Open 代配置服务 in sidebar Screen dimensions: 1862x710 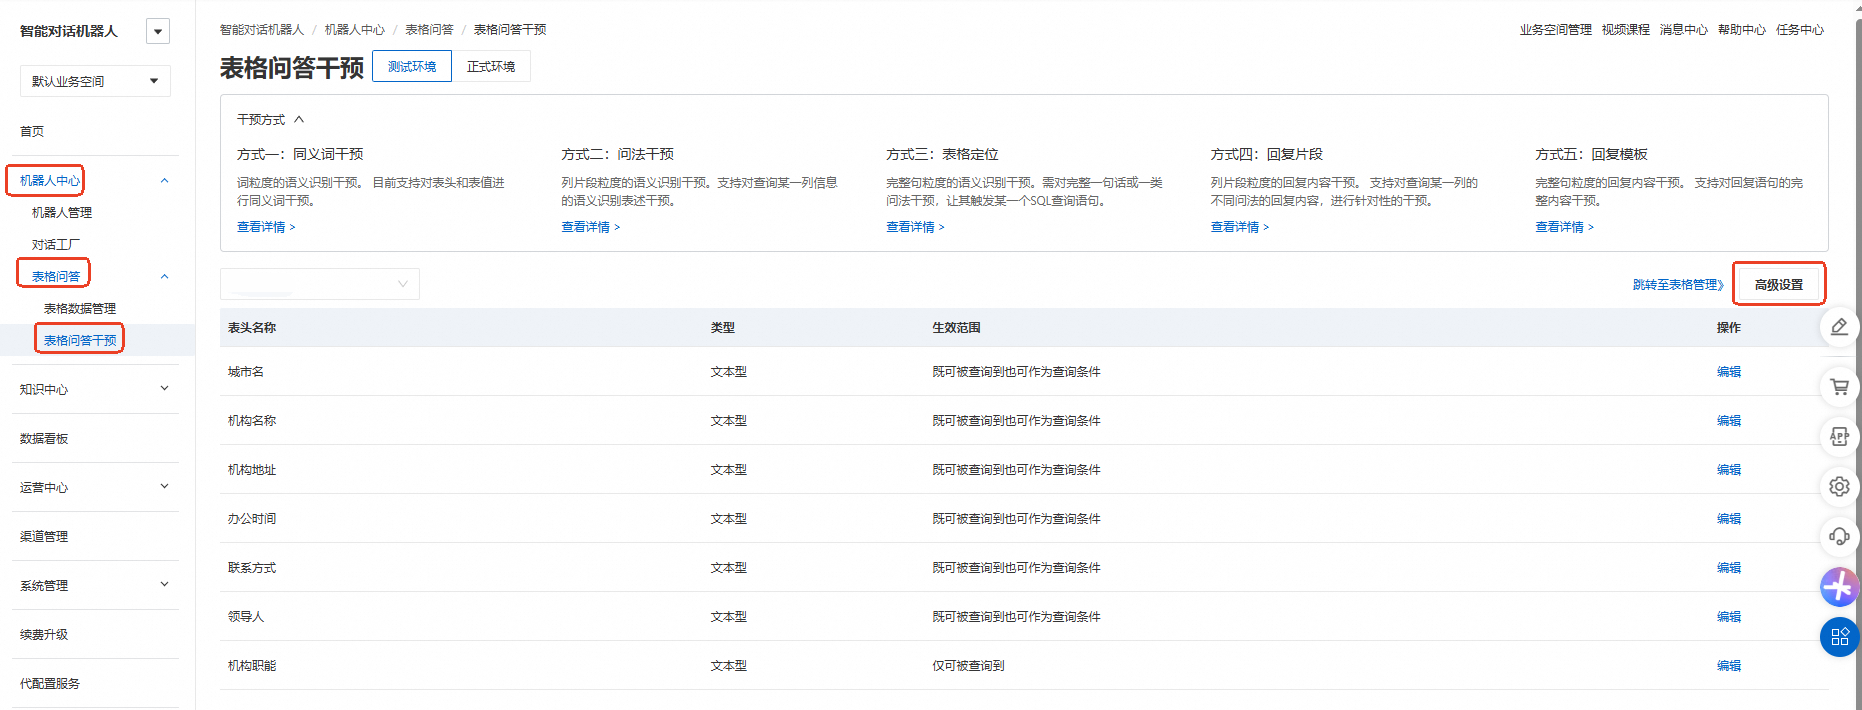point(50,683)
